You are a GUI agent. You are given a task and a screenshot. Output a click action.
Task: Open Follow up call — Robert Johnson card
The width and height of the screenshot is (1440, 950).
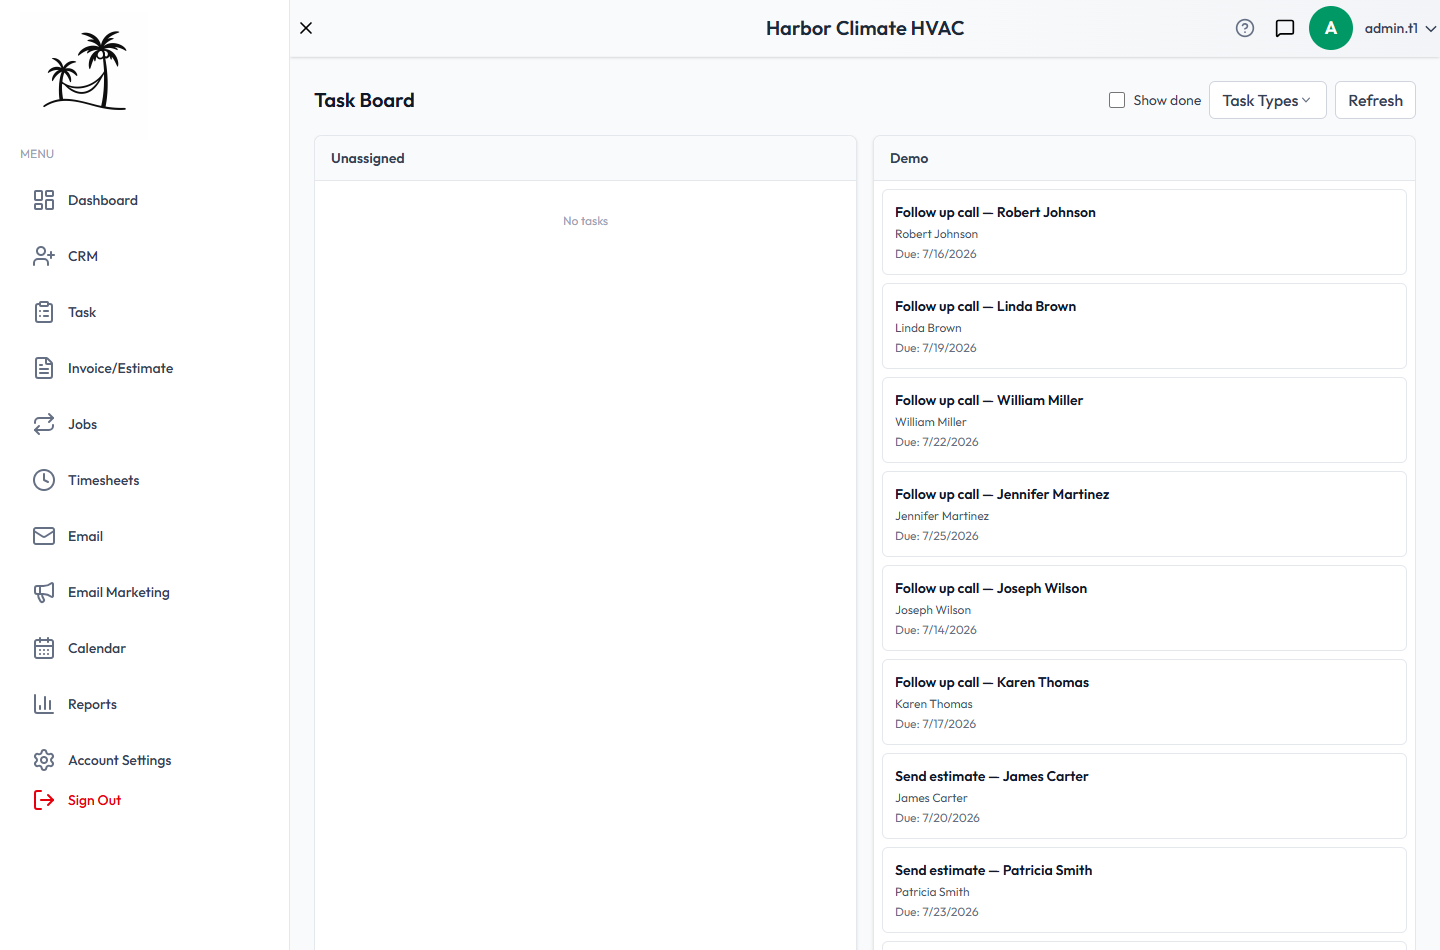click(1144, 232)
